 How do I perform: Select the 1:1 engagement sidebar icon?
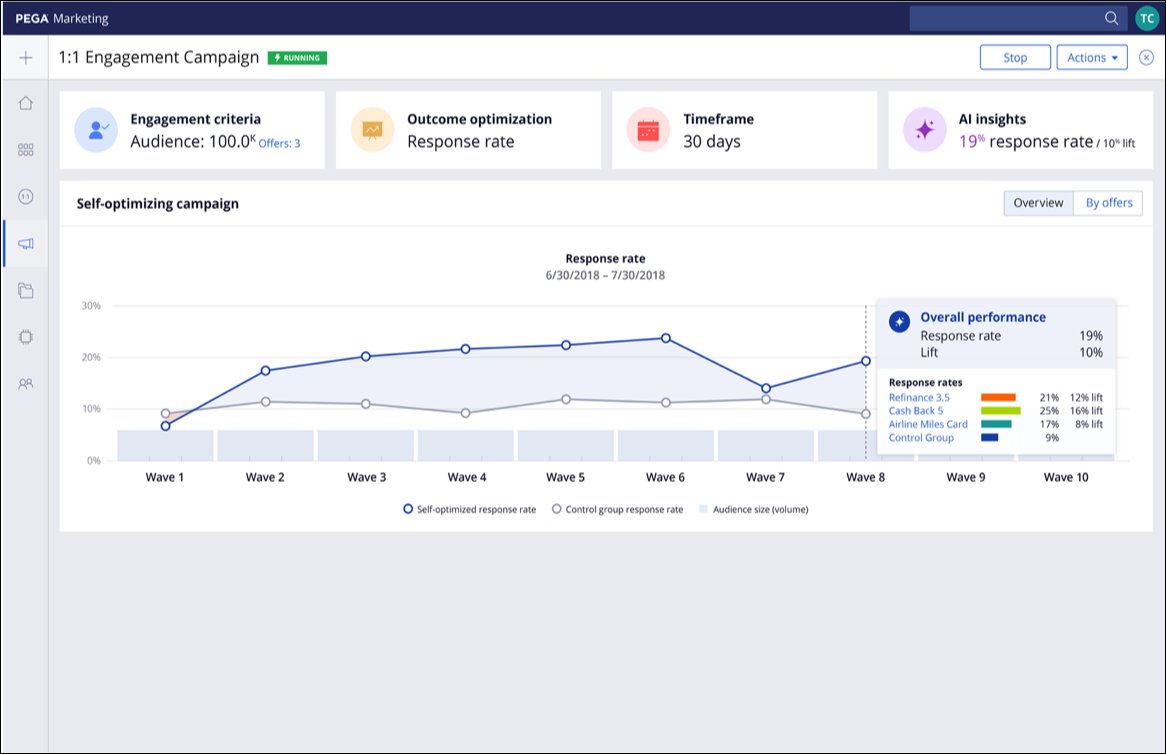pos(26,197)
